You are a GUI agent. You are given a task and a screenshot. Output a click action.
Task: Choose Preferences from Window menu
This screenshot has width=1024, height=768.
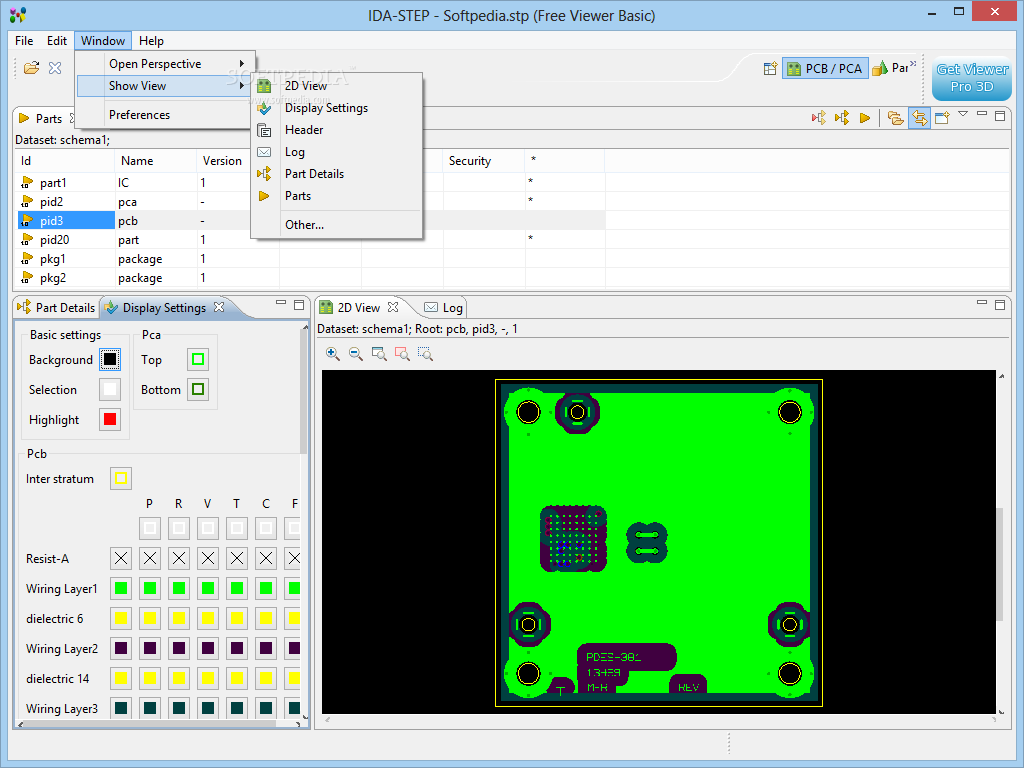[165, 114]
